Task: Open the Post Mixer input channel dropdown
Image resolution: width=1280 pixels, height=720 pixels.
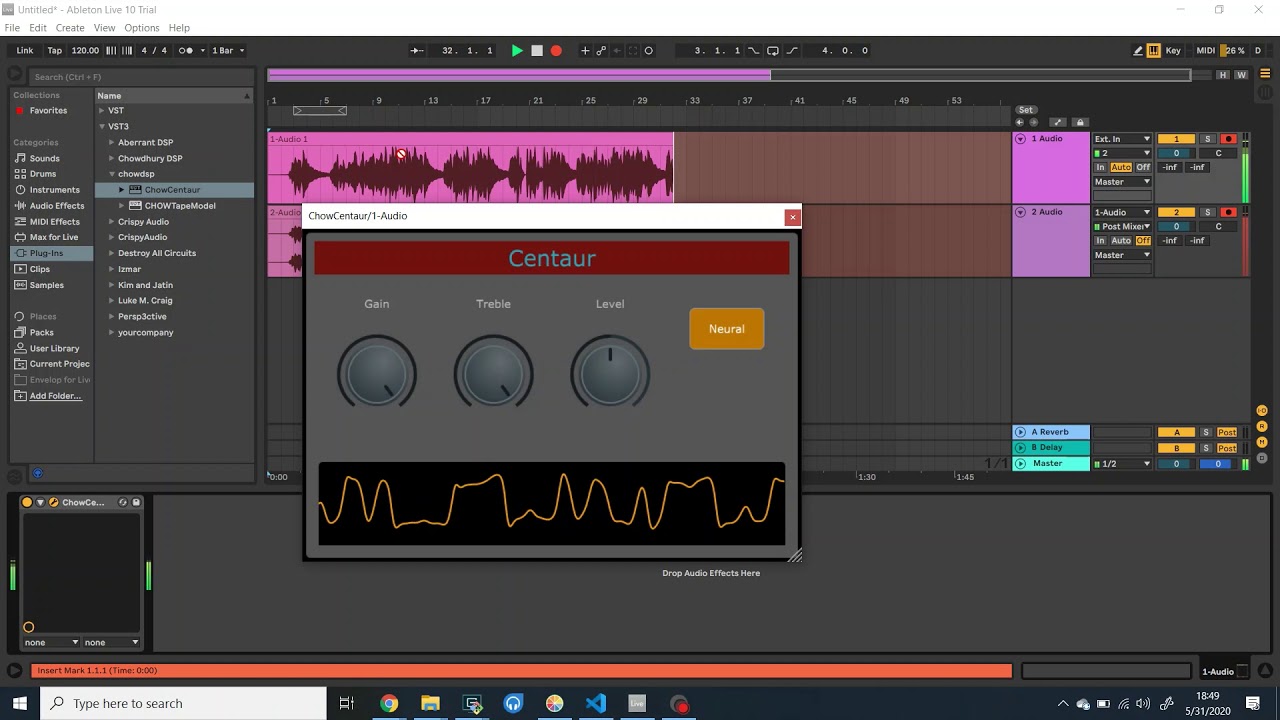Action: [x=1123, y=227]
